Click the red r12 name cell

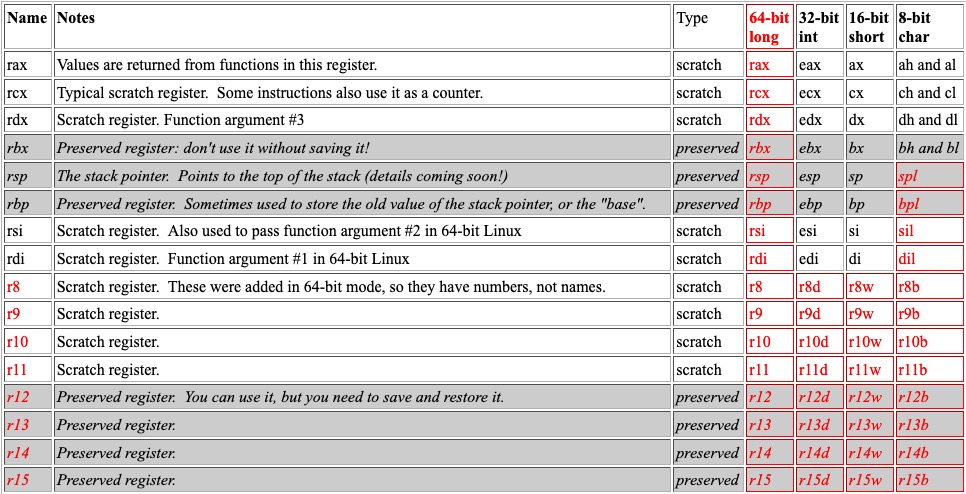click(28, 397)
